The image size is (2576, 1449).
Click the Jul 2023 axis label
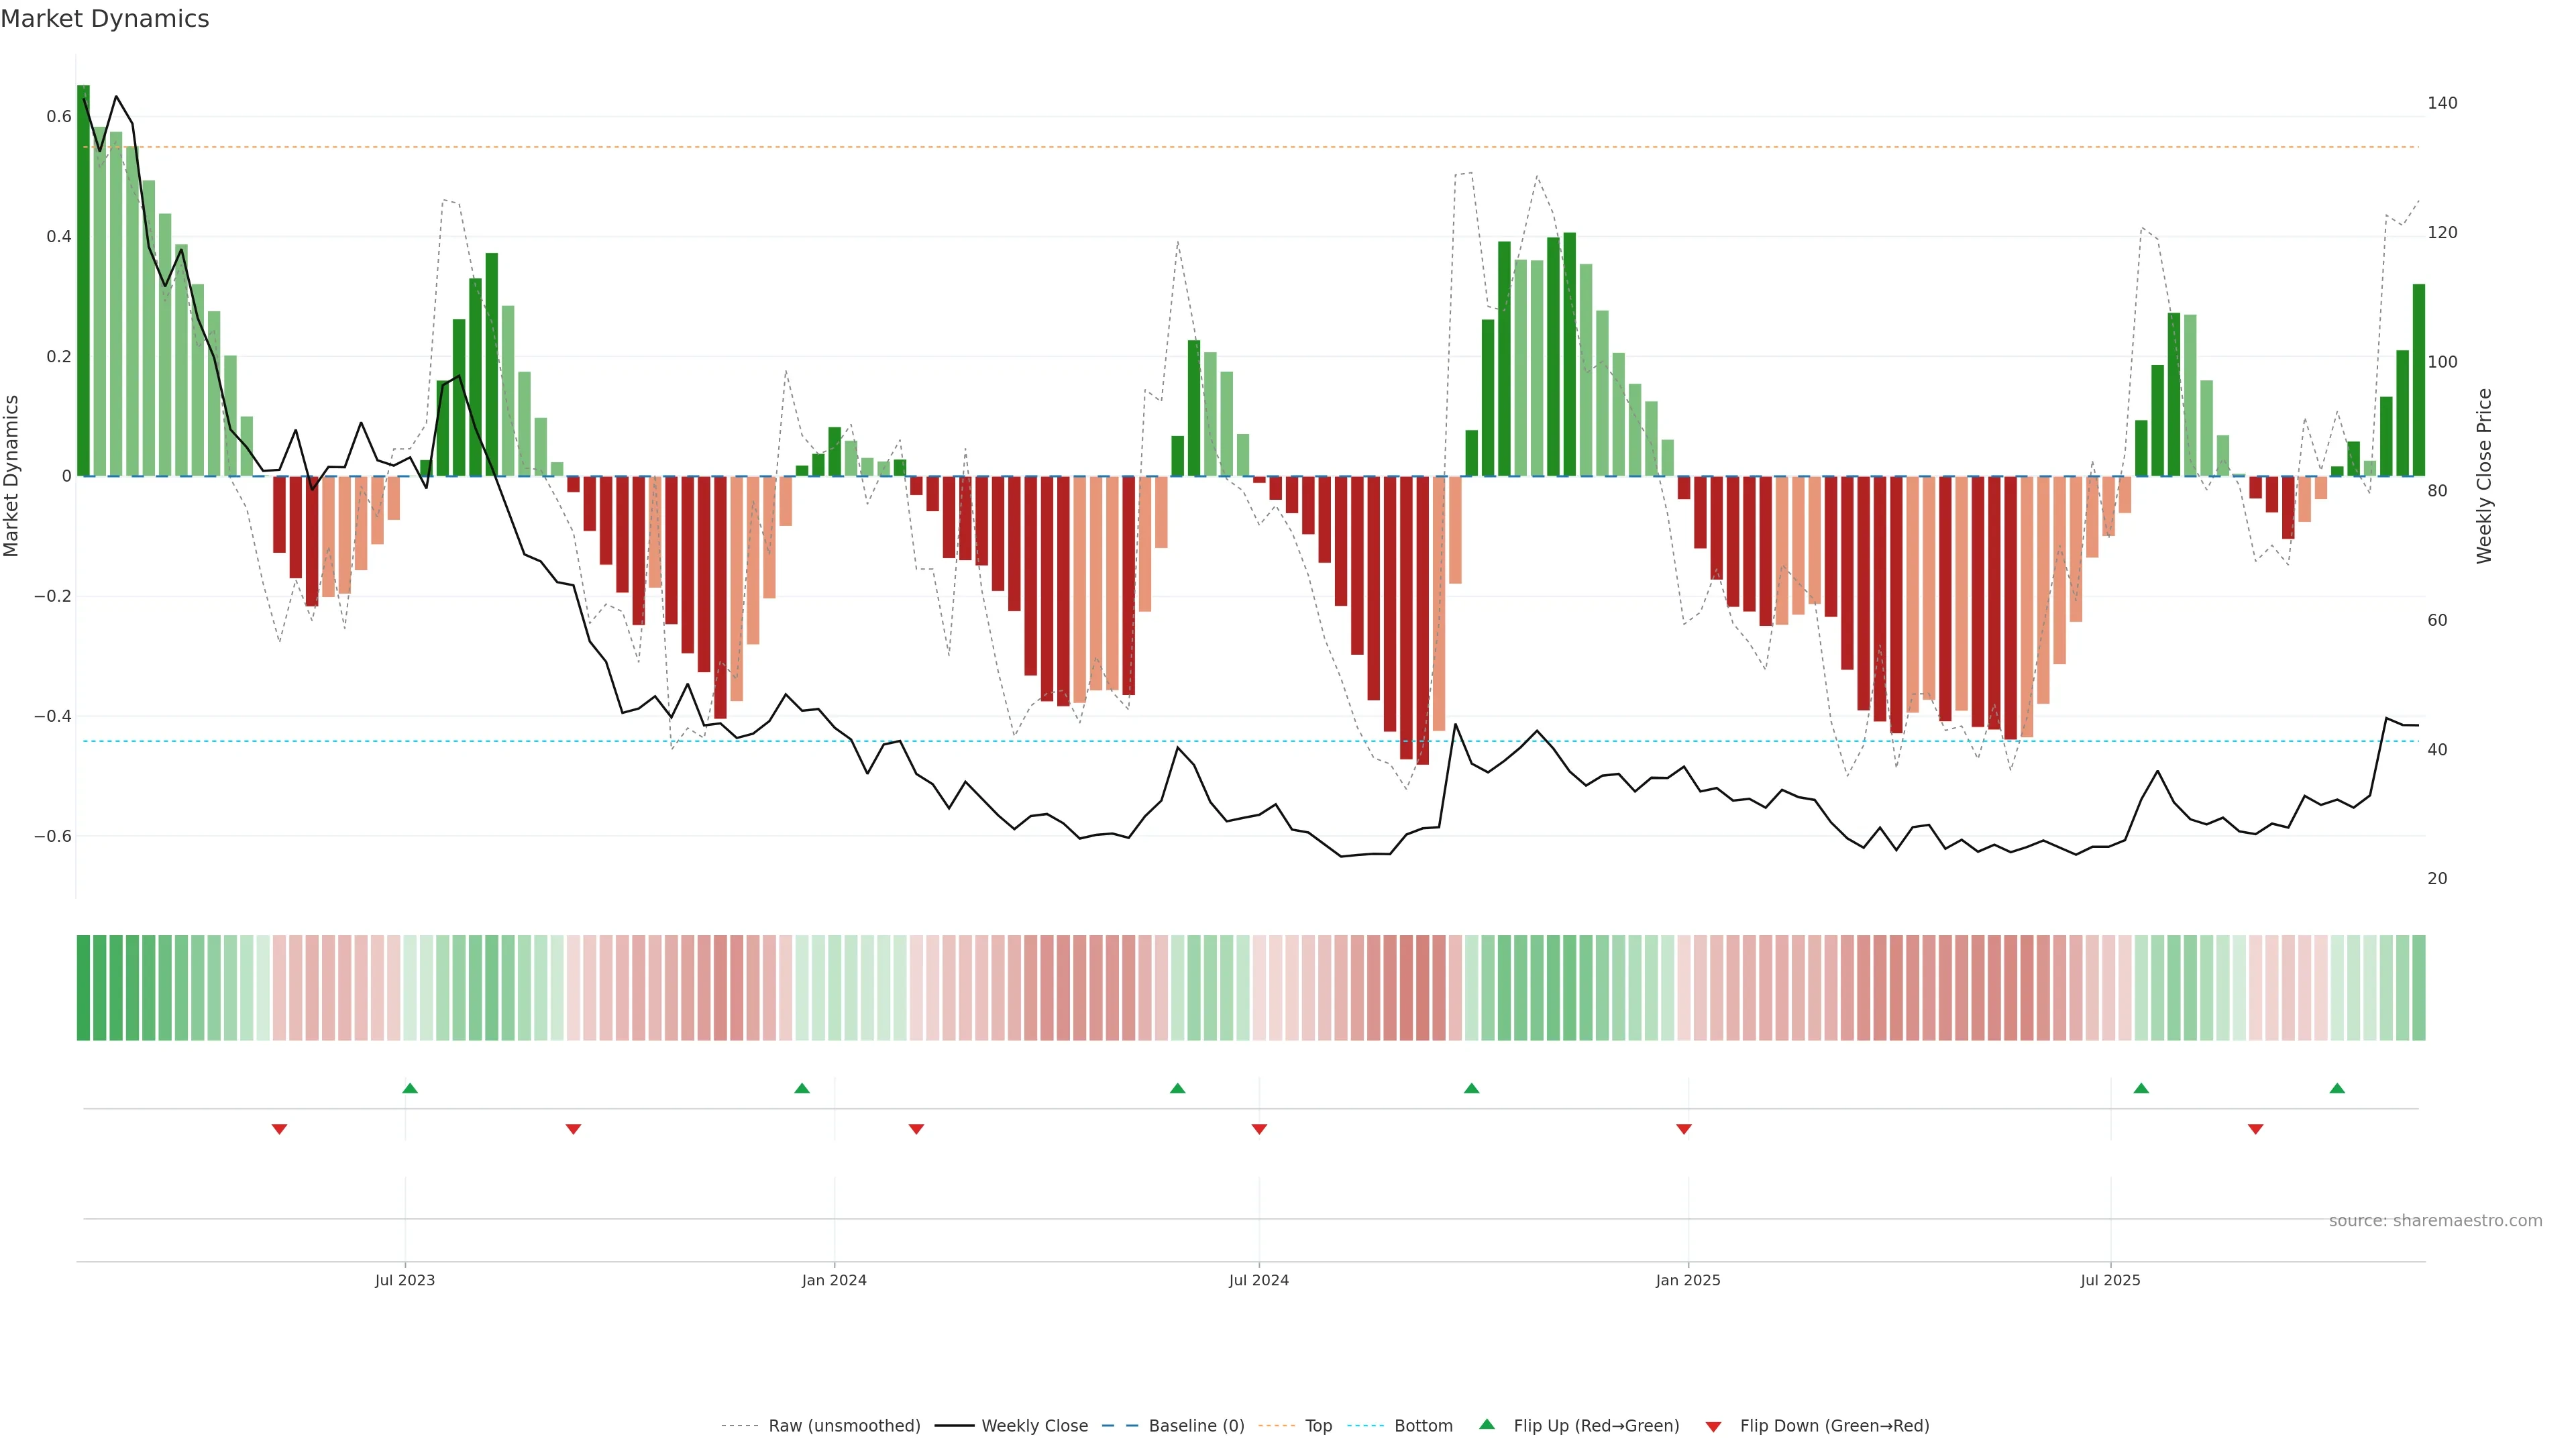tap(405, 1280)
